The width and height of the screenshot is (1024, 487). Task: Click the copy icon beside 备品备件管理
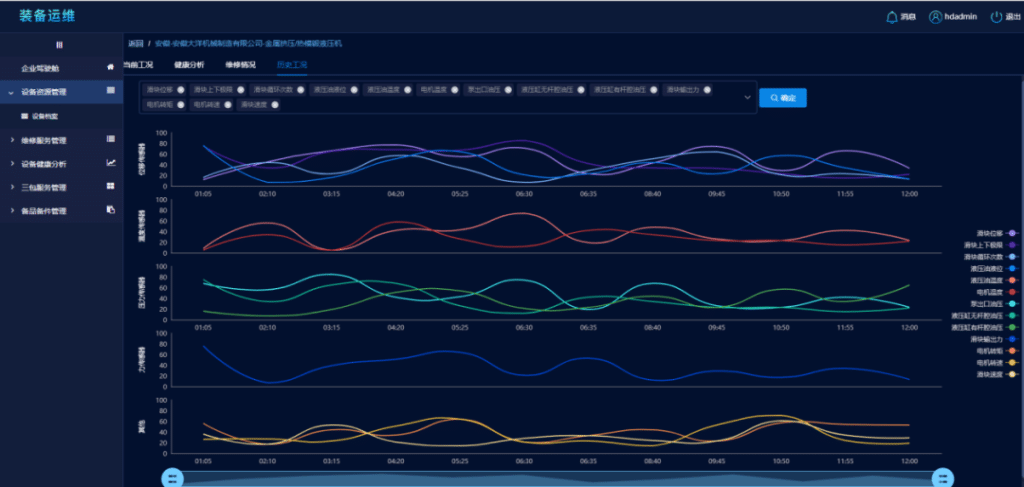click(111, 210)
